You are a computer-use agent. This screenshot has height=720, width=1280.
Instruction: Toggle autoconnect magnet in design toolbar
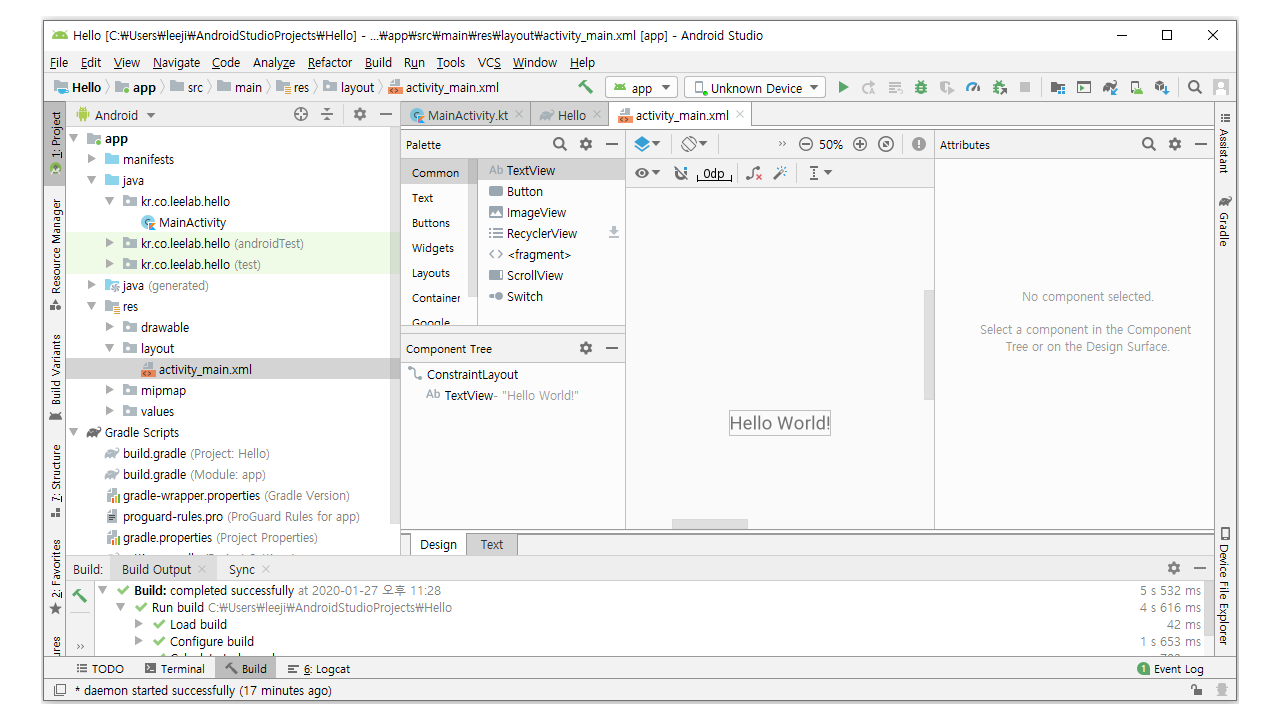click(681, 173)
